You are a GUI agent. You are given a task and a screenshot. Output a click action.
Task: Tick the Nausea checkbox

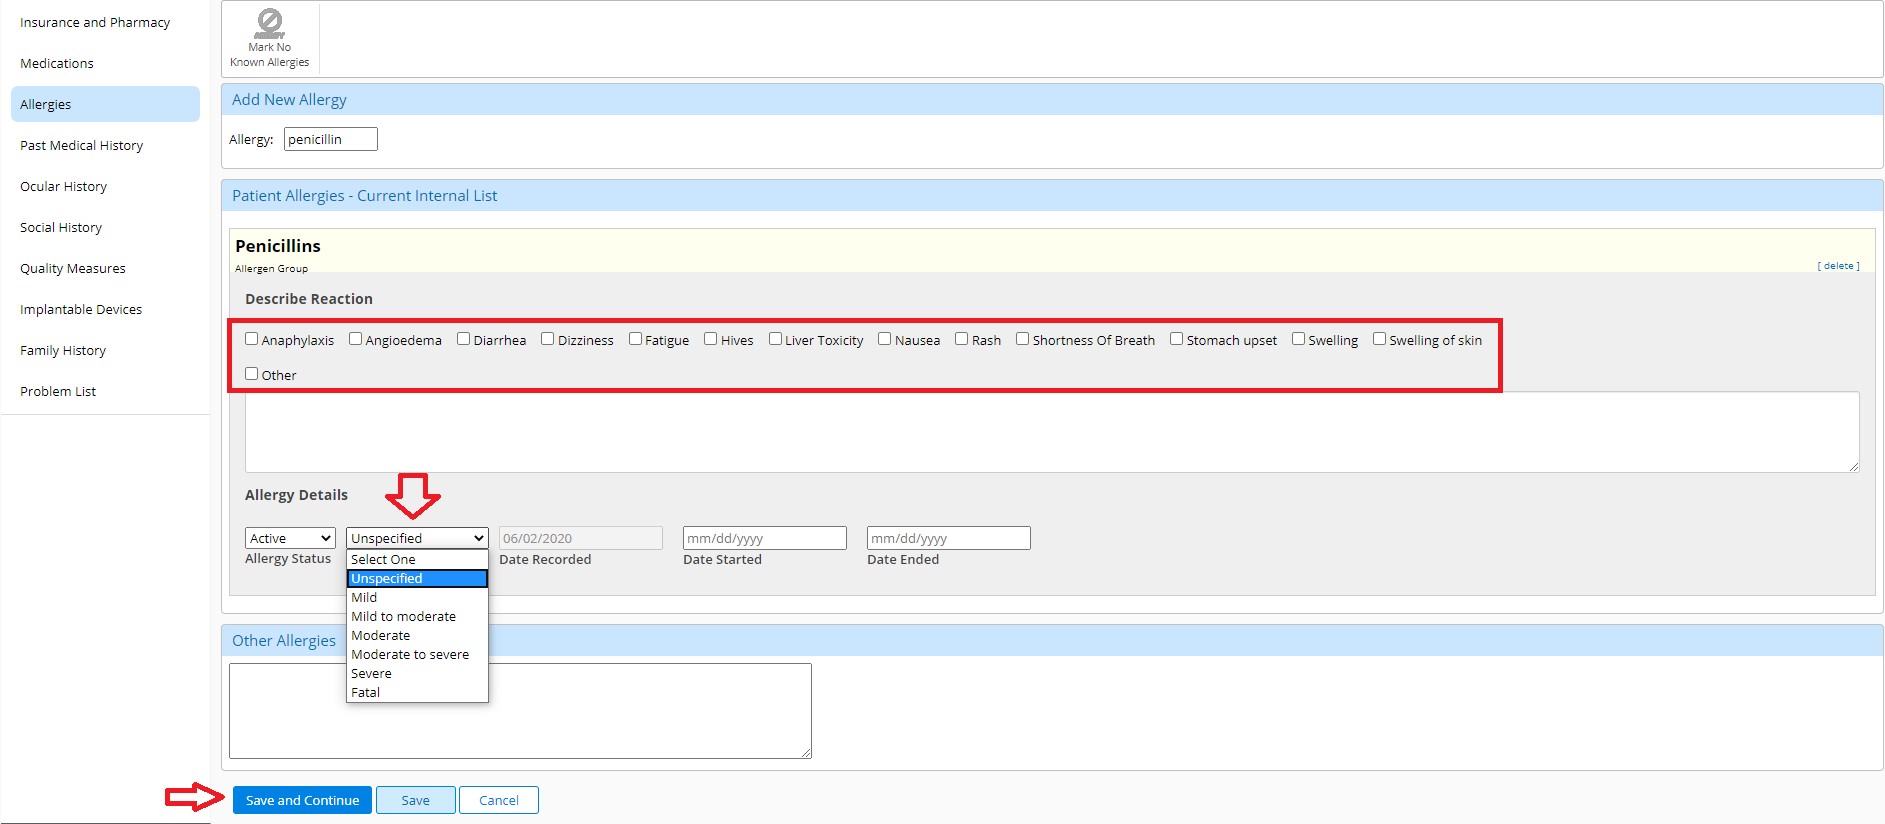tap(884, 339)
